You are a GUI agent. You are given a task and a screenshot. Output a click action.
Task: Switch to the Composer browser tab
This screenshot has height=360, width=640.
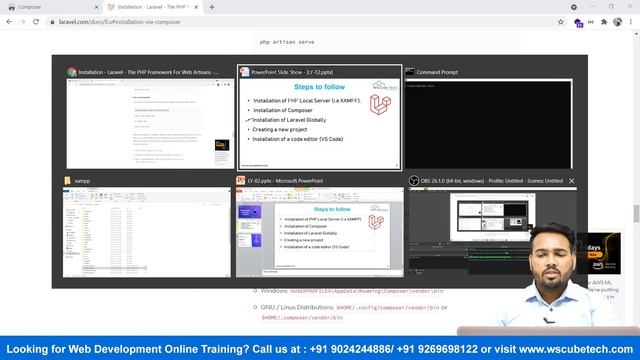[51, 7]
